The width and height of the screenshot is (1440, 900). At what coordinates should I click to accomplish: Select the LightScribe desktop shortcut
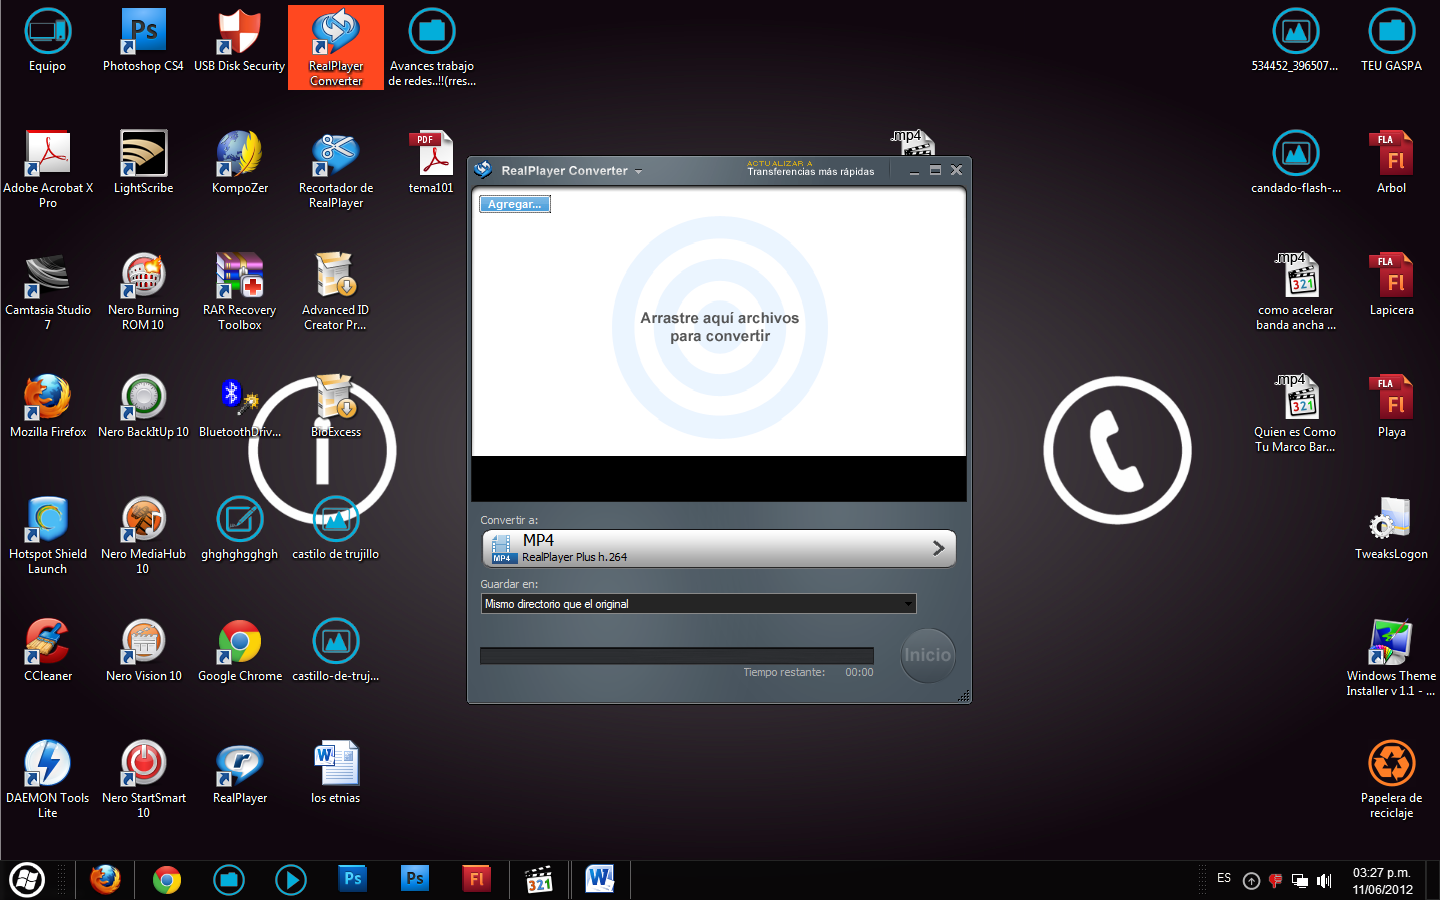coord(143,163)
